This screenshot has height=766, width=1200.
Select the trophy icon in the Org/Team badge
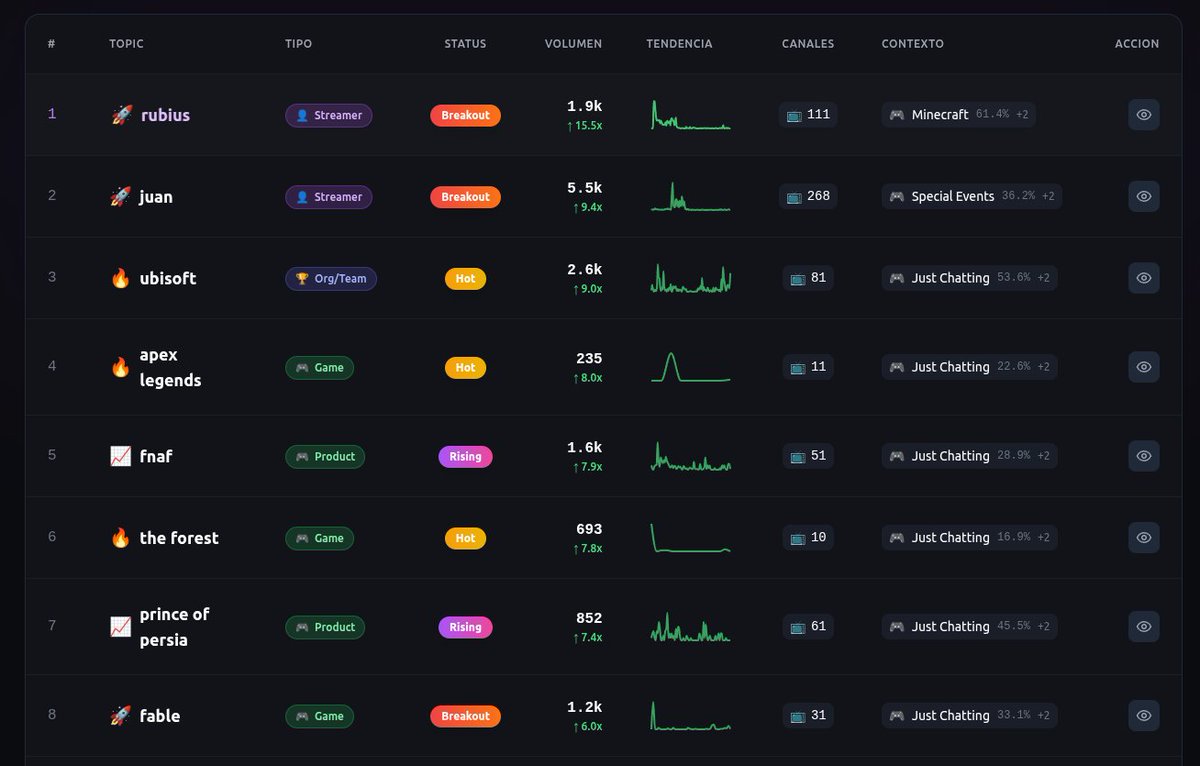[303, 278]
